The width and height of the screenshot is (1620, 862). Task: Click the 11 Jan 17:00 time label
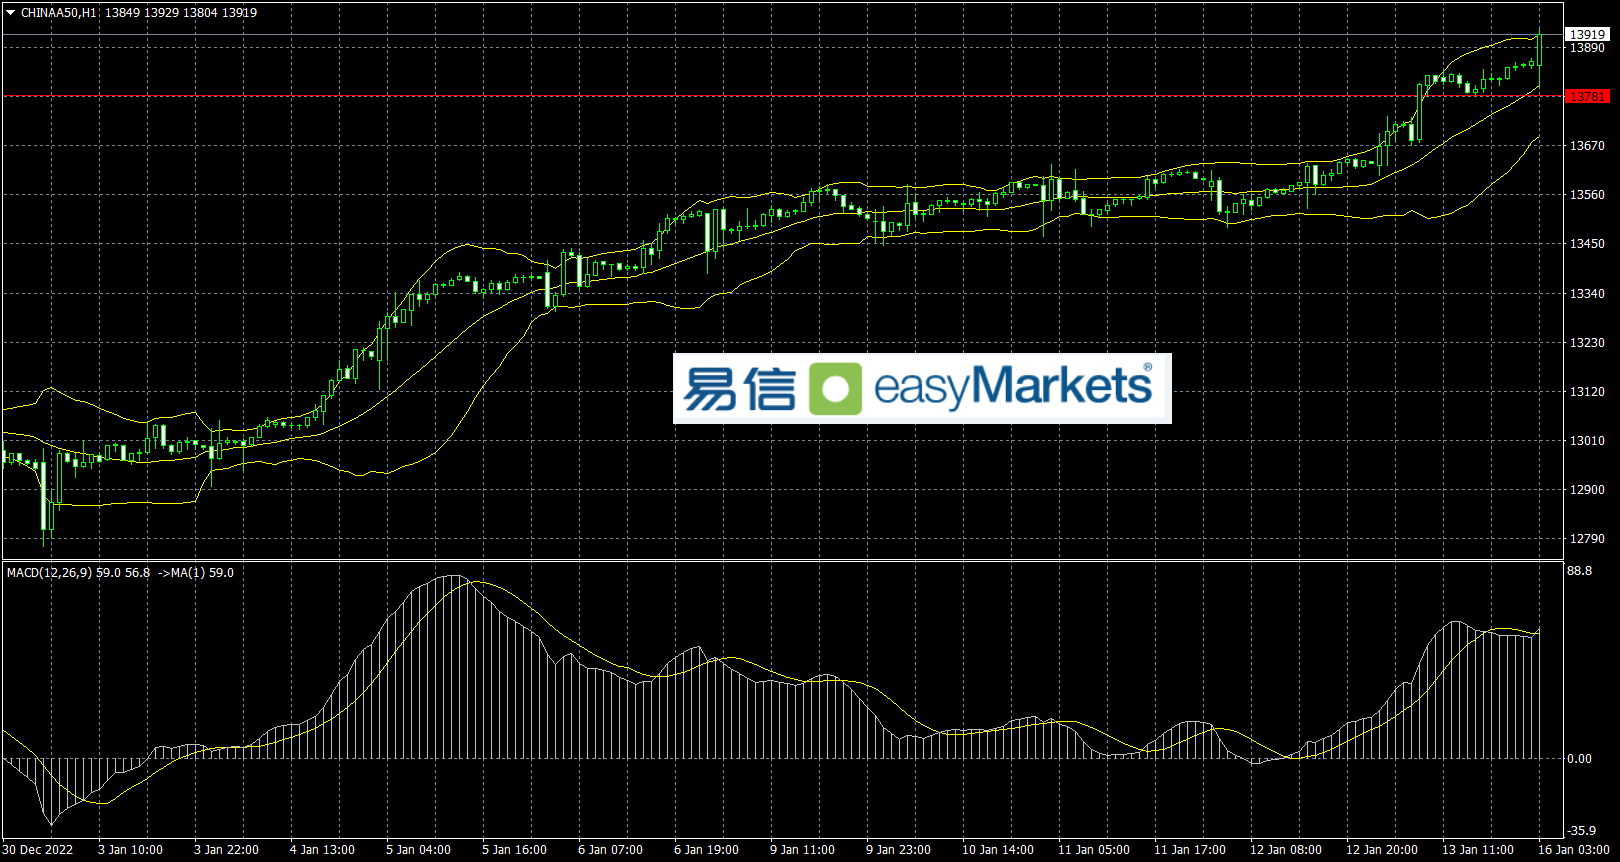[1190, 850]
